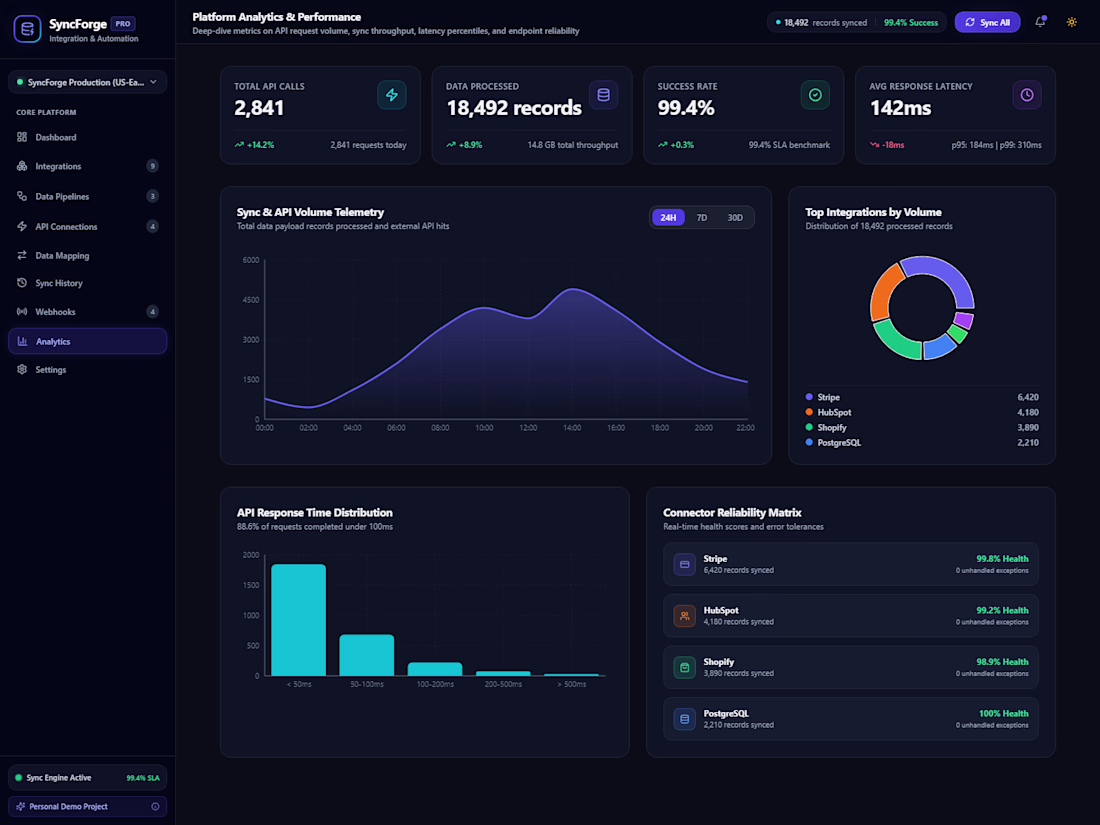Switch telemetry chart to 30D
The image size is (1100, 825).
[735, 217]
